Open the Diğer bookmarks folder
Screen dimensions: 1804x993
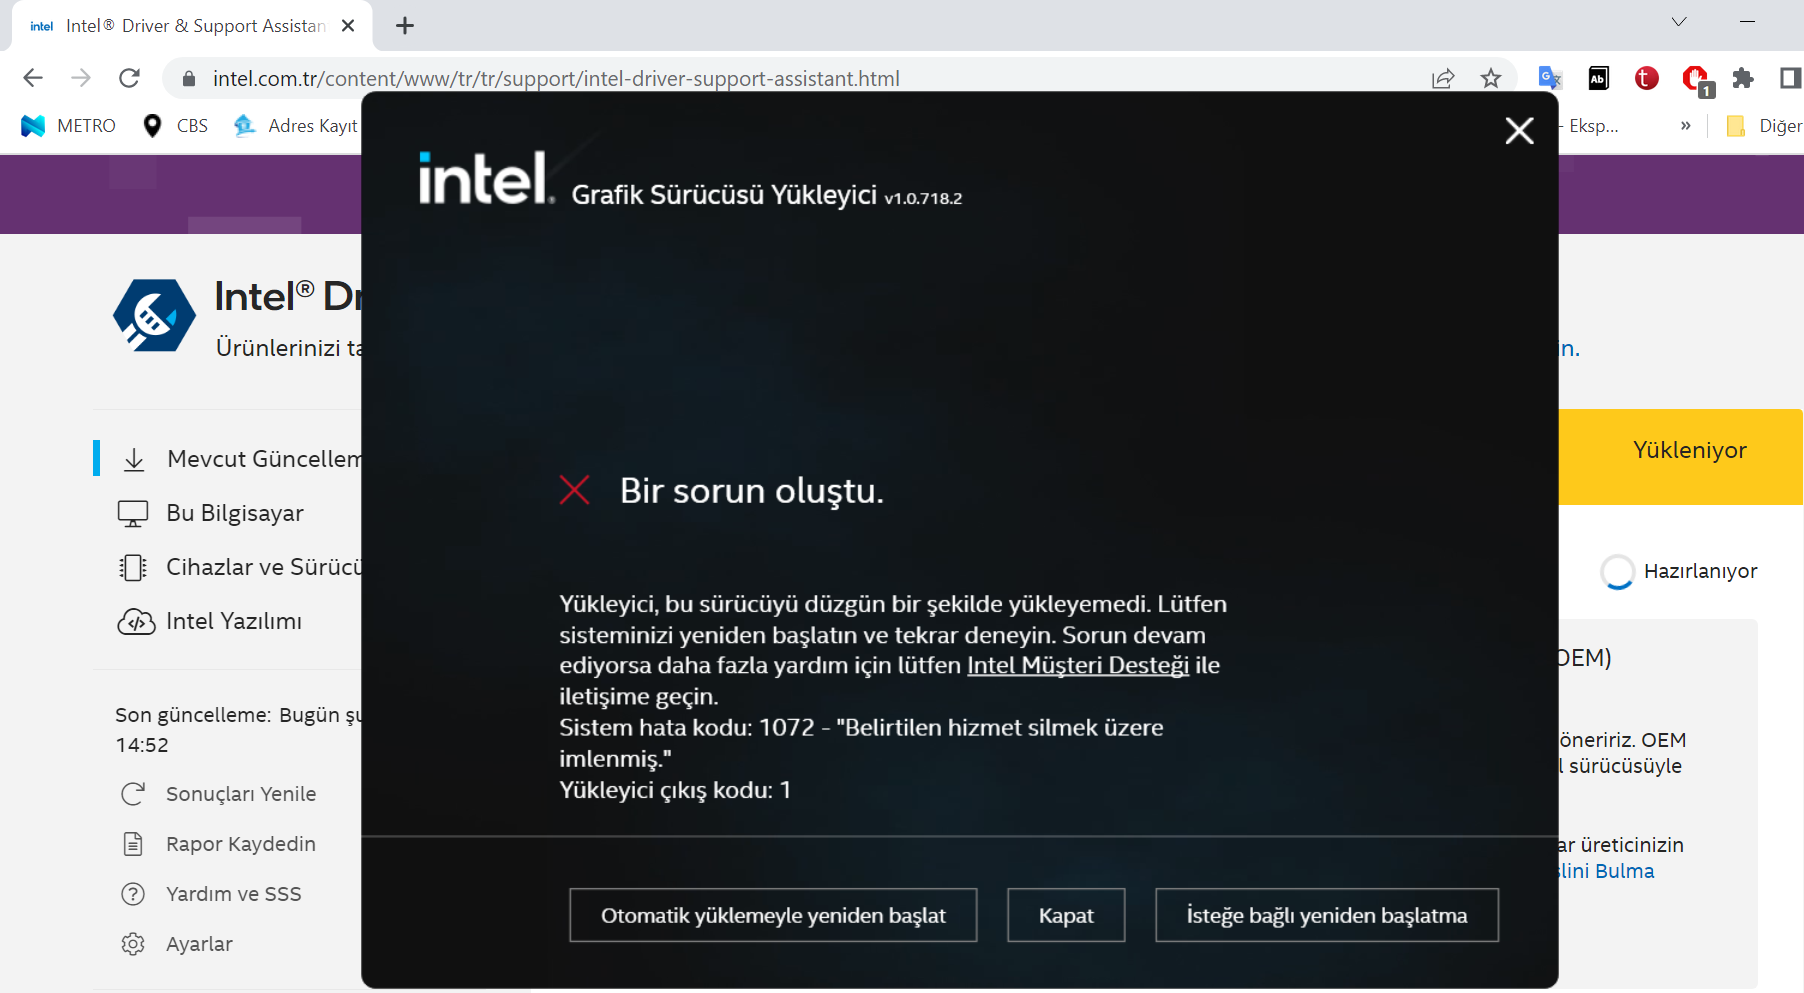(1764, 125)
